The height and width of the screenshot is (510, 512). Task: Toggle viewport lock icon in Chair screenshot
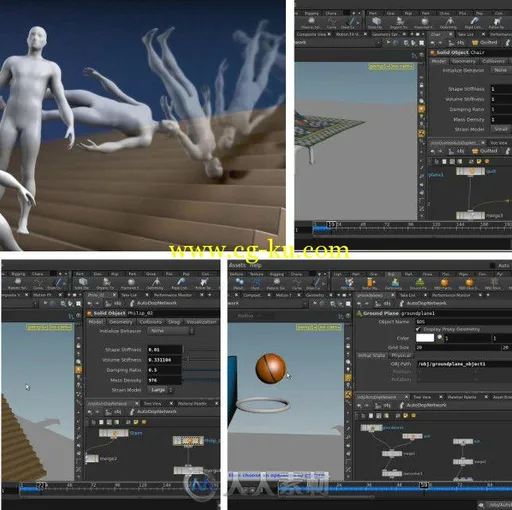[422, 85]
